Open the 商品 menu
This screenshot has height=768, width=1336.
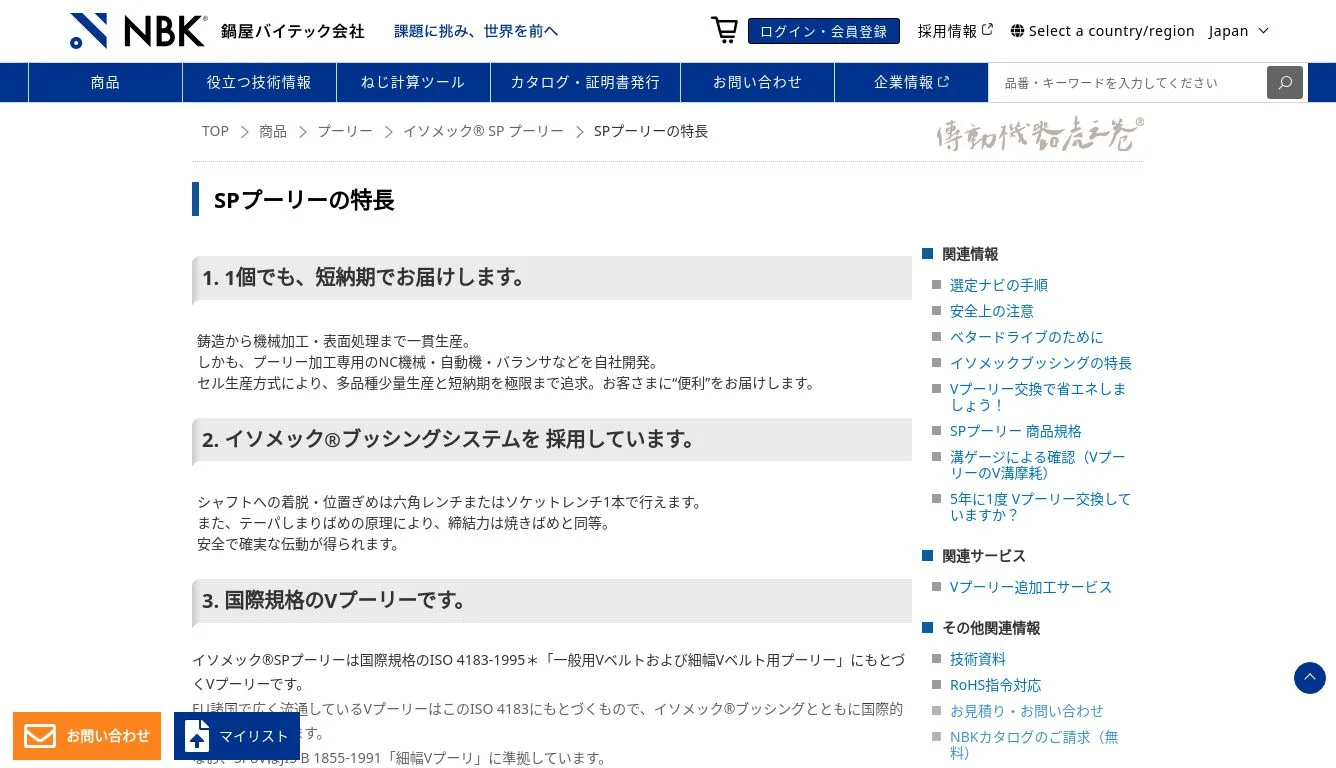[x=105, y=82]
